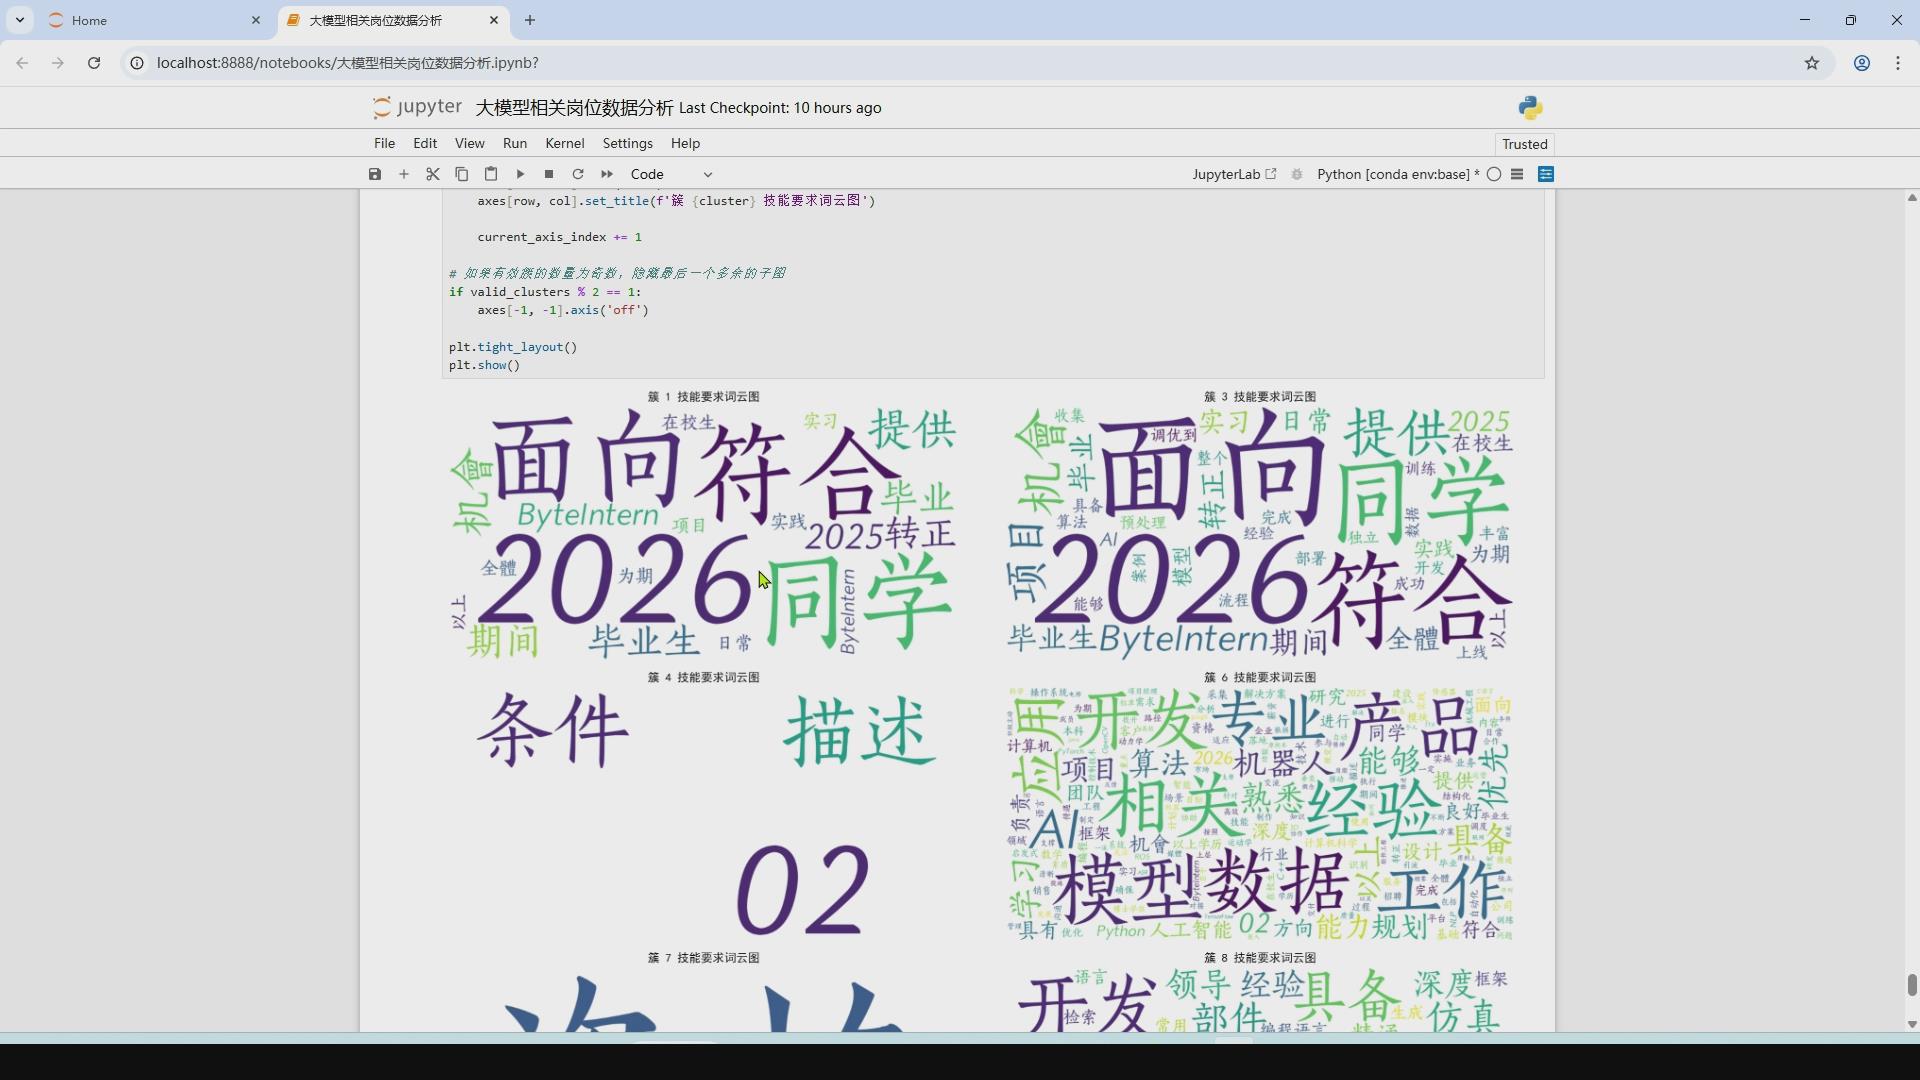Viewport: 1920px width, 1080px height.
Task: Open the kernel switcher labeled Python conda env:base
Action: point(1396,173)
